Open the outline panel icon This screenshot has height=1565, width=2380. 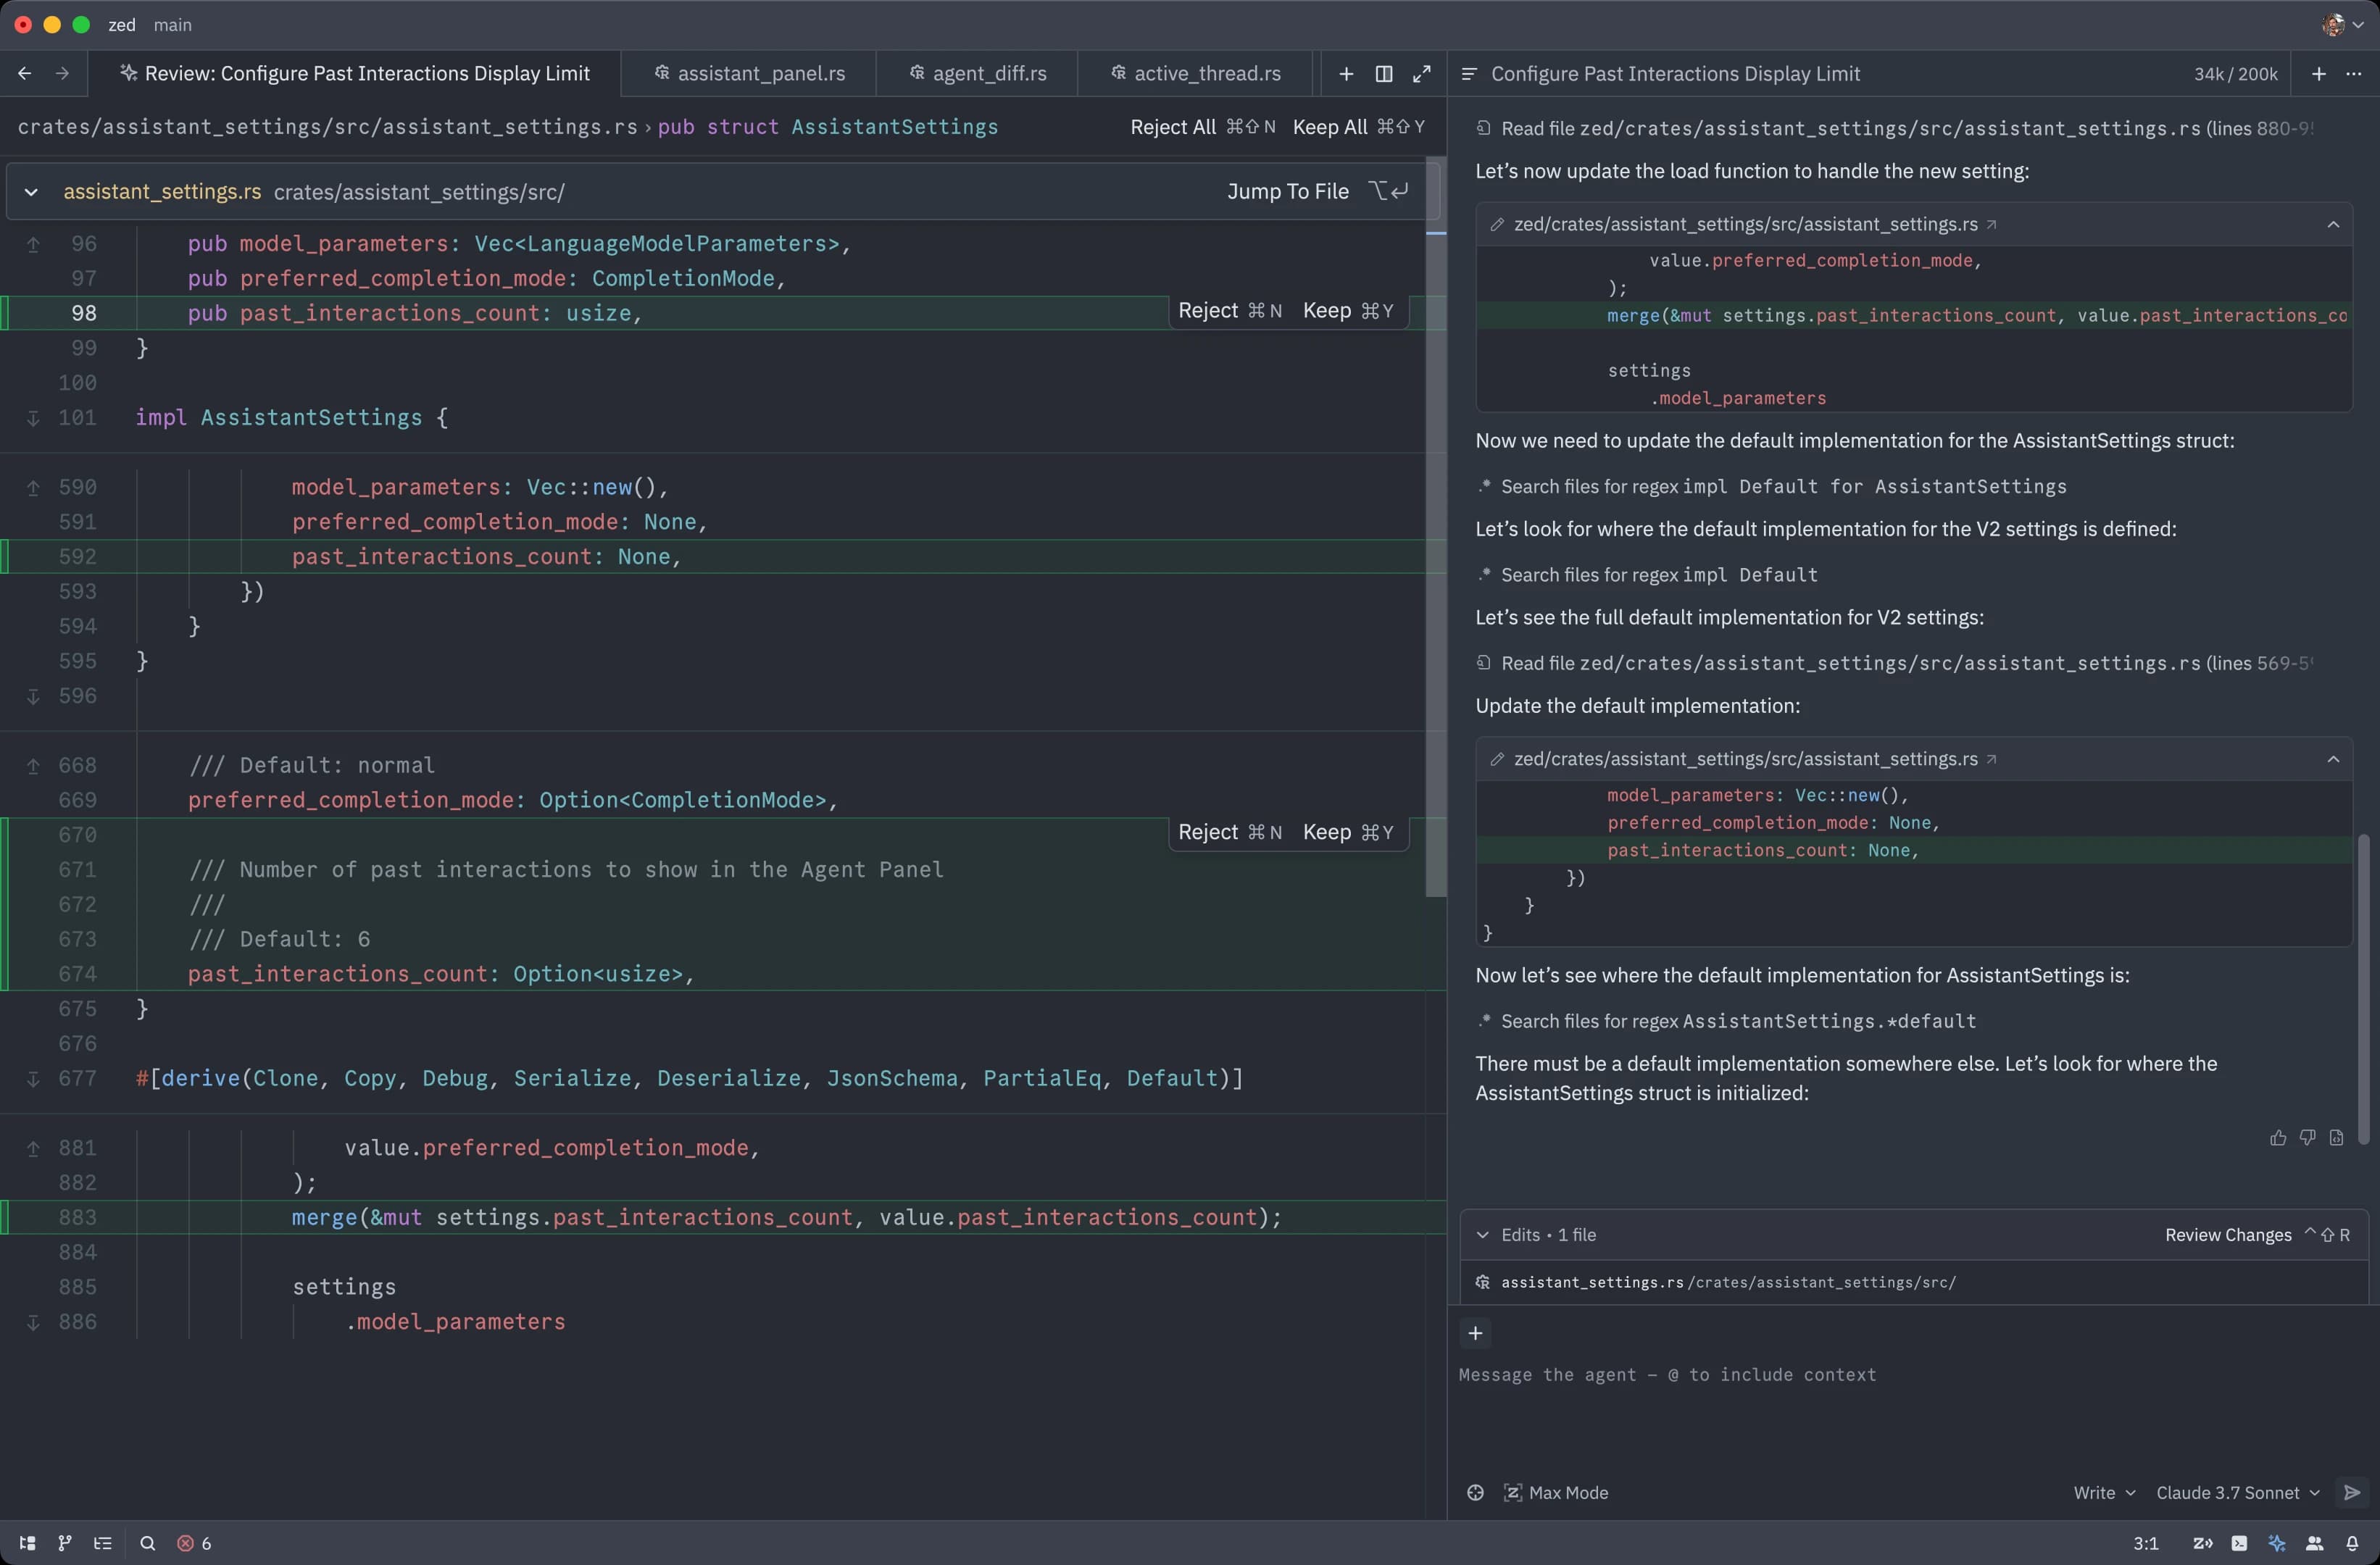pos(102,1543)
